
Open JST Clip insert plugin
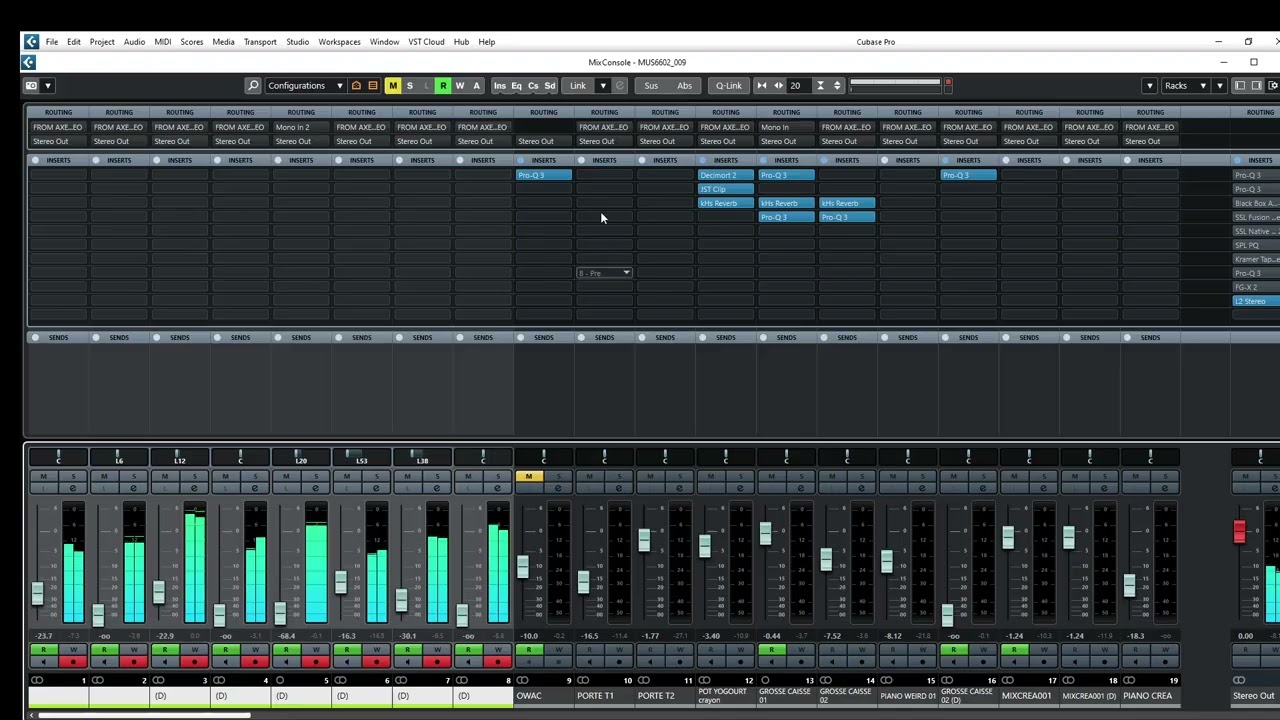click(x=725, y=189)
